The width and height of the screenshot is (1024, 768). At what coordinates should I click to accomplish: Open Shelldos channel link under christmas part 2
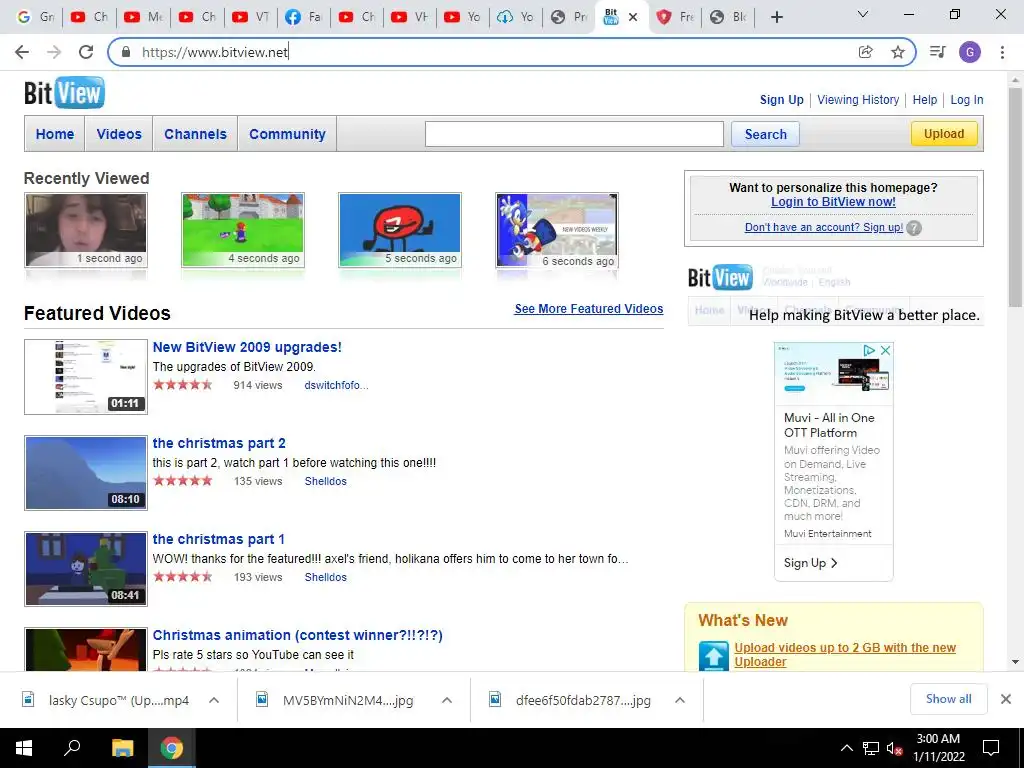click(x=325, y=481)
